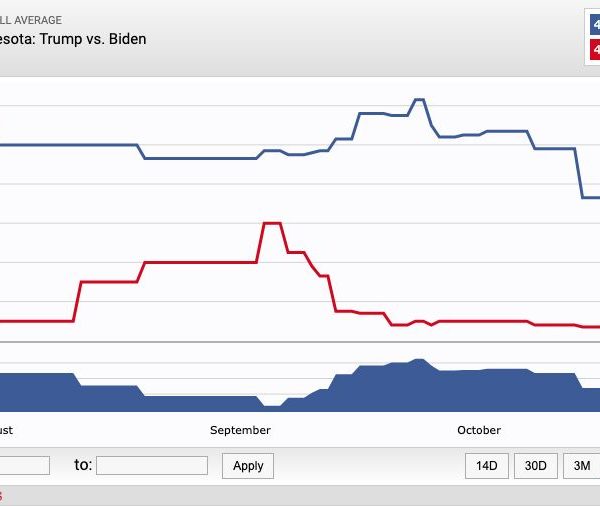The height and width of the screenshot is (506, 600).
Task: Click the navigator area's October peak
Action: click(419, 361)
